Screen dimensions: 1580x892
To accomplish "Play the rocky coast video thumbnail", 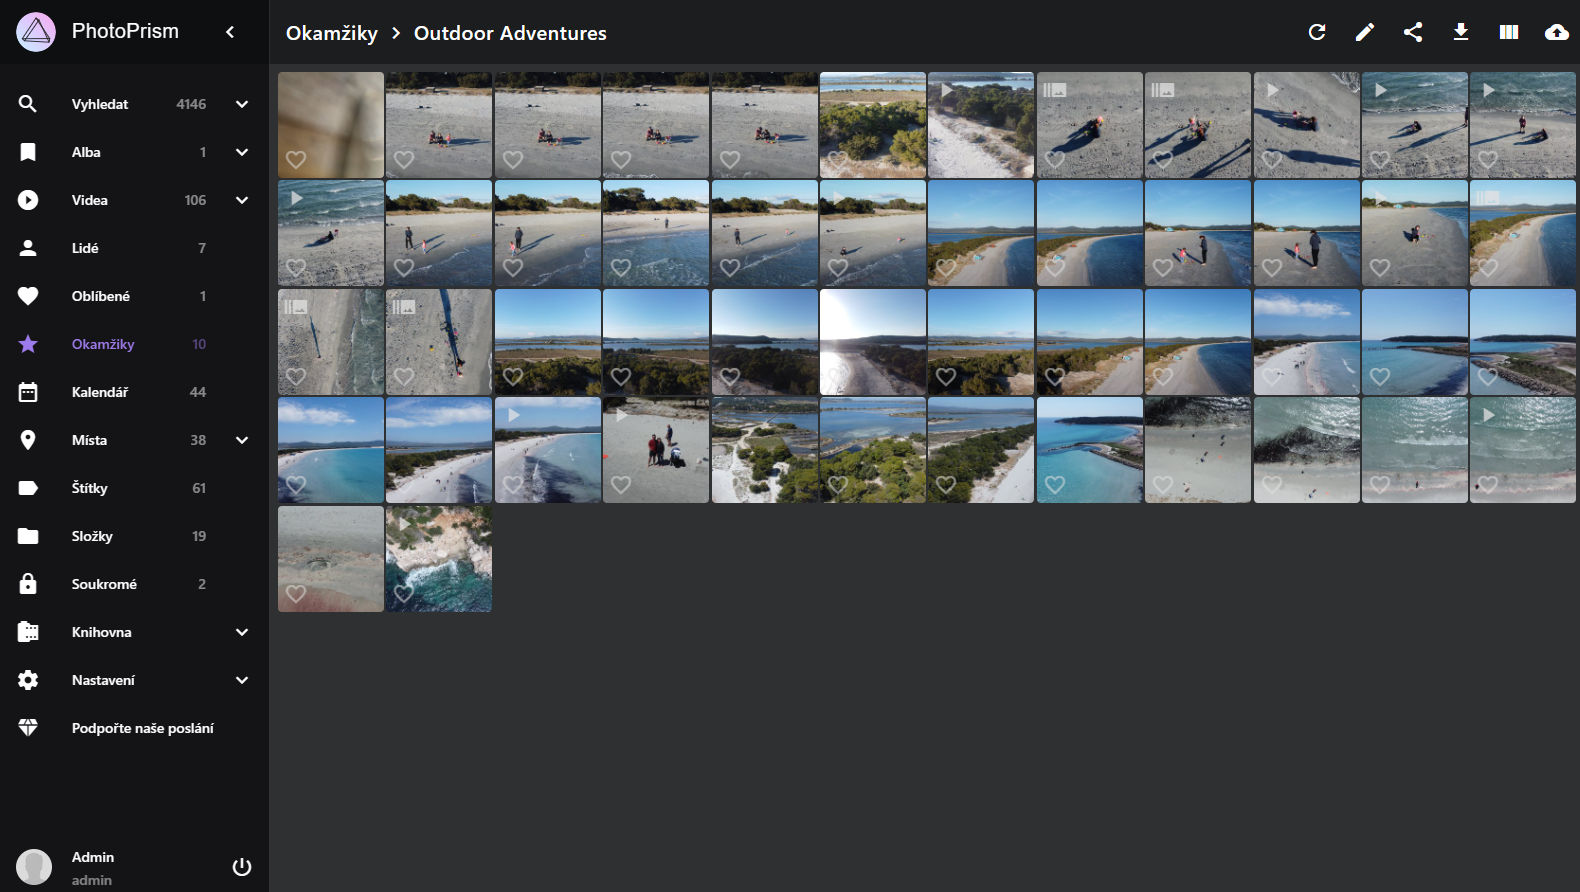I will pyautogui.click(x=440, y=555).
